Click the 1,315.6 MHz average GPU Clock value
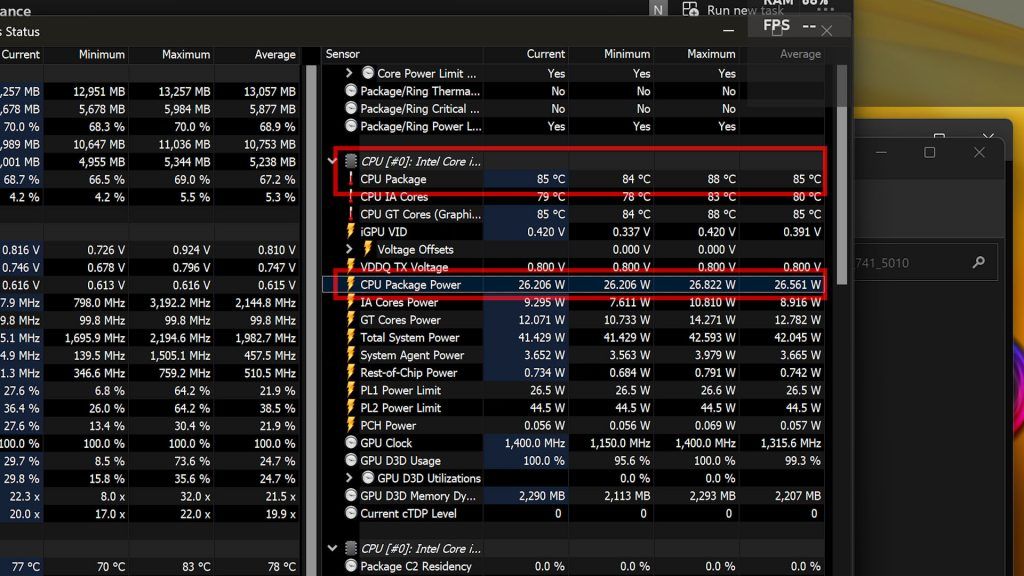This screenshot has width=1024, height=576. point(790,443)
